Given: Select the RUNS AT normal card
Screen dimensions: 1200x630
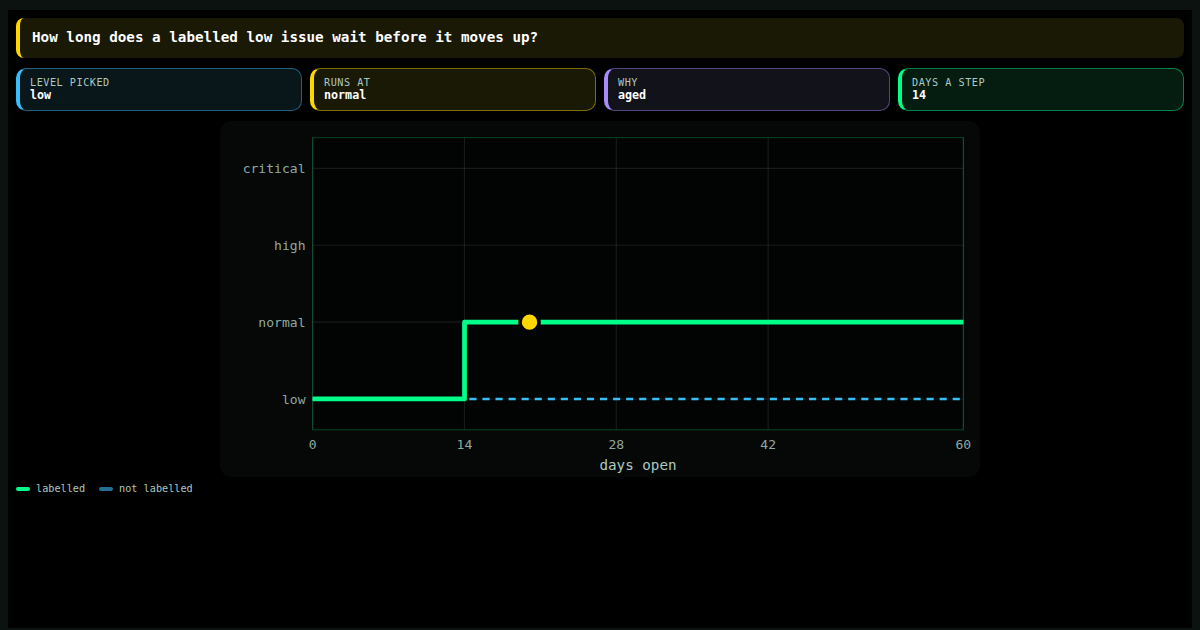Looking at the screenshot, I should pyautogui.click(x=453, y=89).
